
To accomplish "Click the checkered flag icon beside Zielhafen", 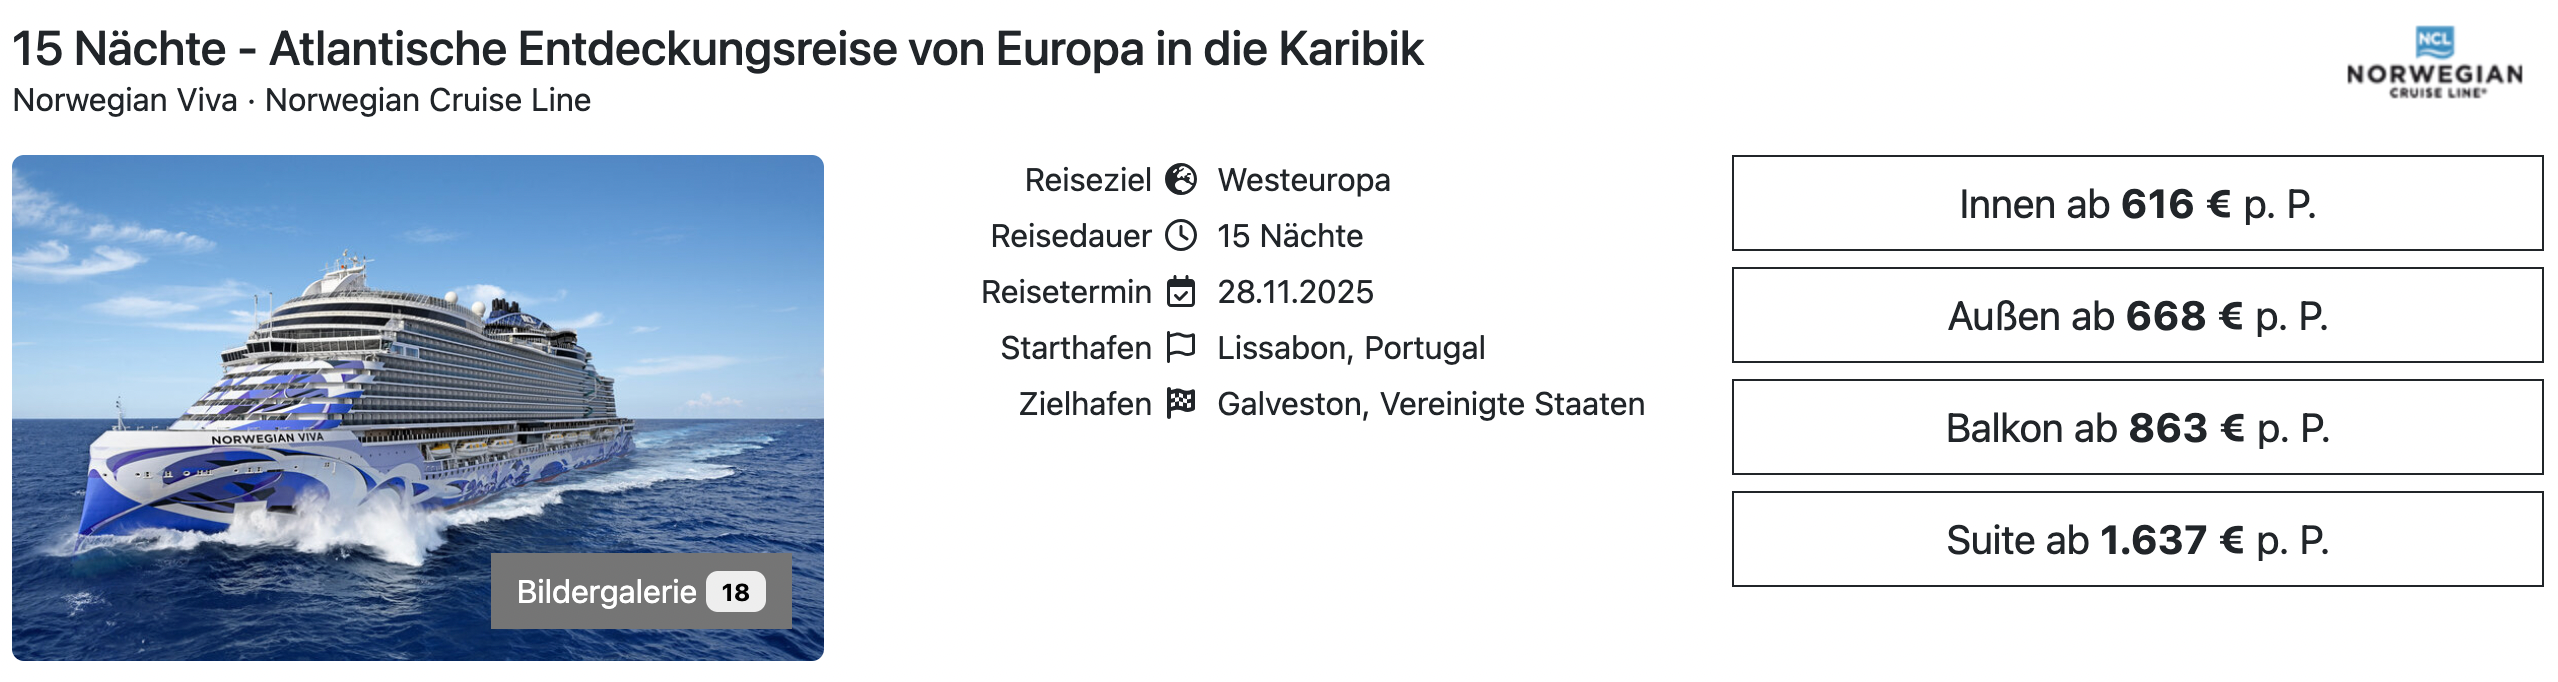I will point(1181,403).
